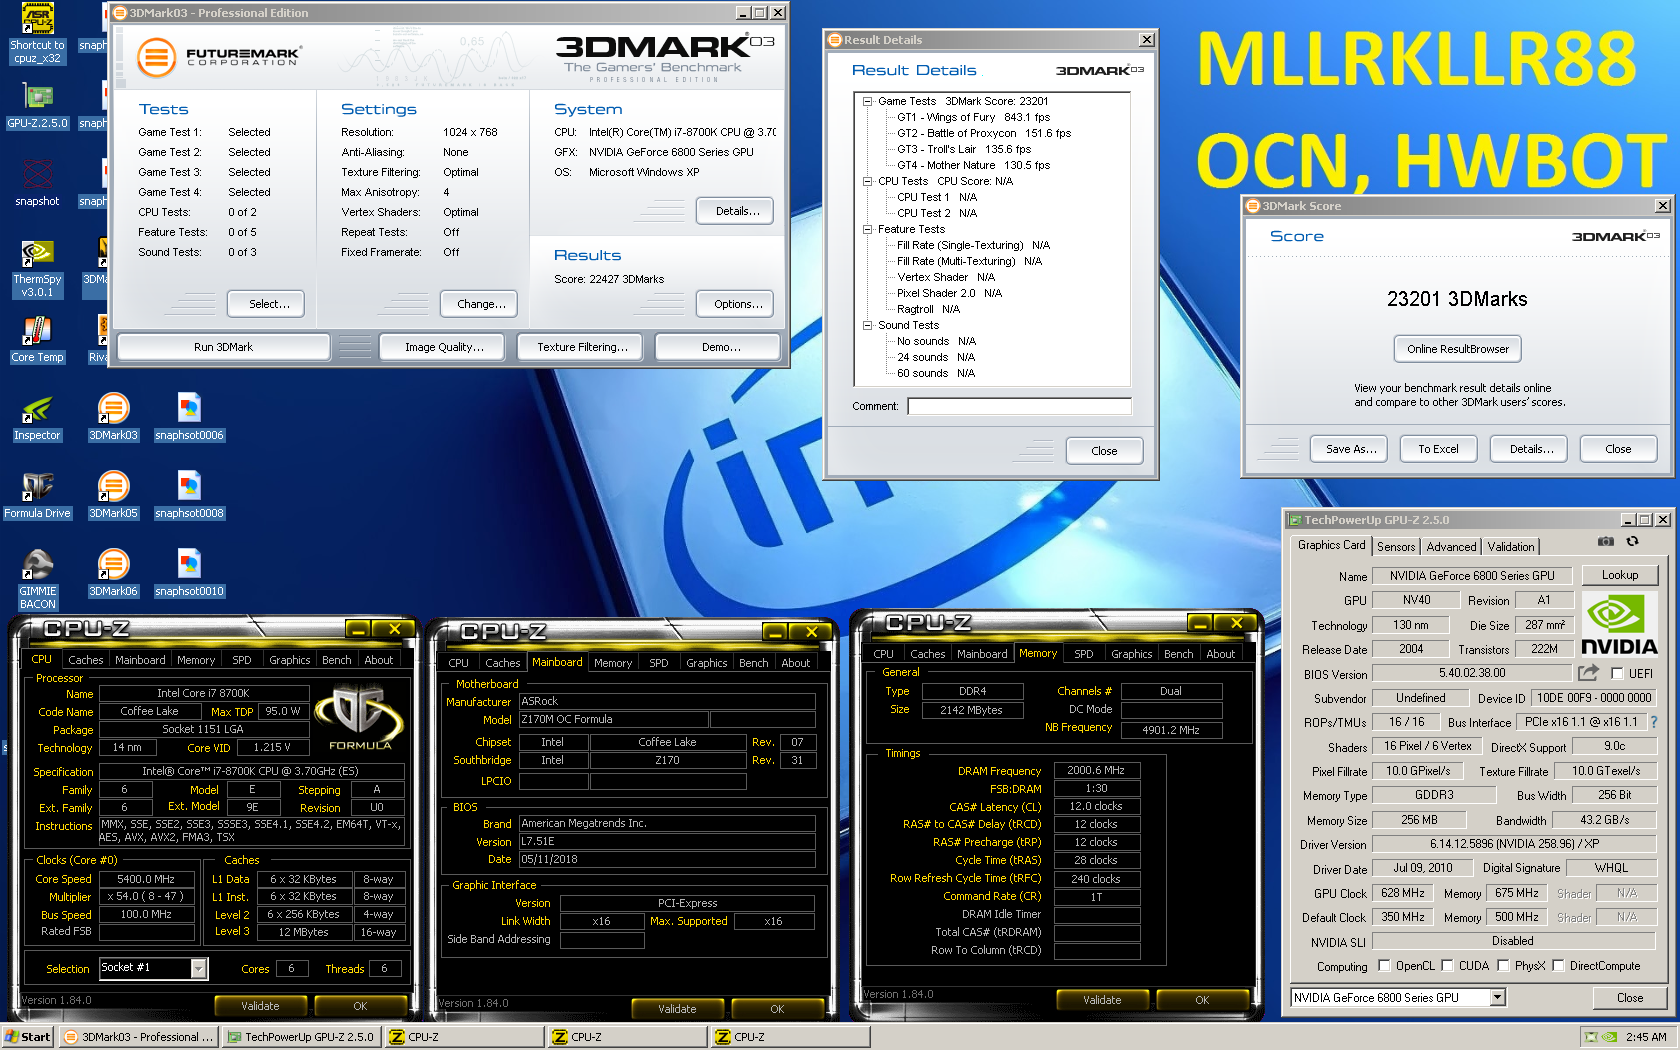Switch to Sensors tab in GPU-Z
The height and width of the screenshot is (1050, 1680).
point(1396,547)
